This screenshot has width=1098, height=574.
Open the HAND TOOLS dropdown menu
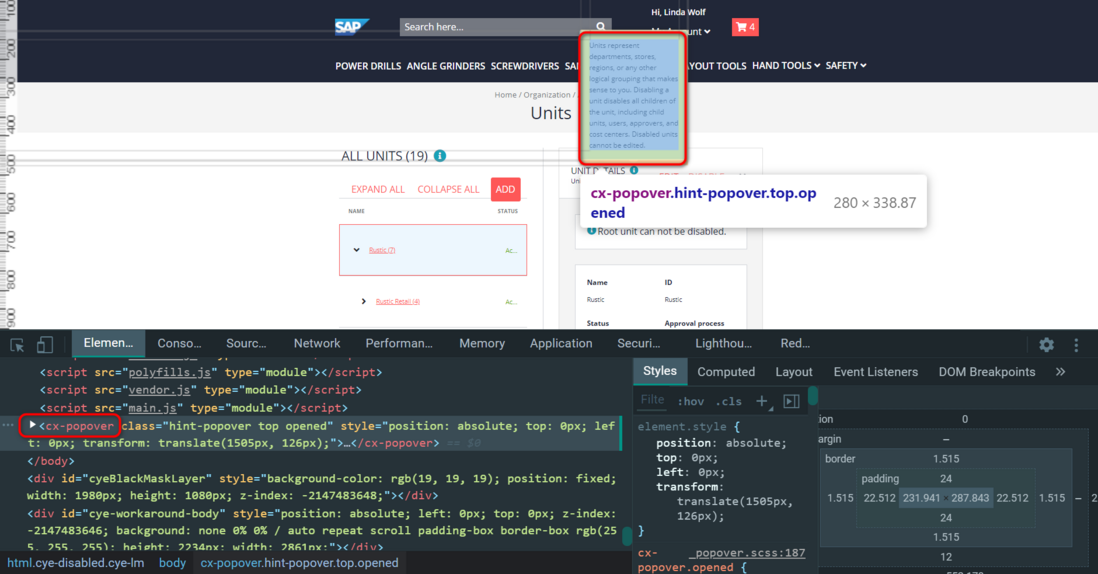click(786, 65)
